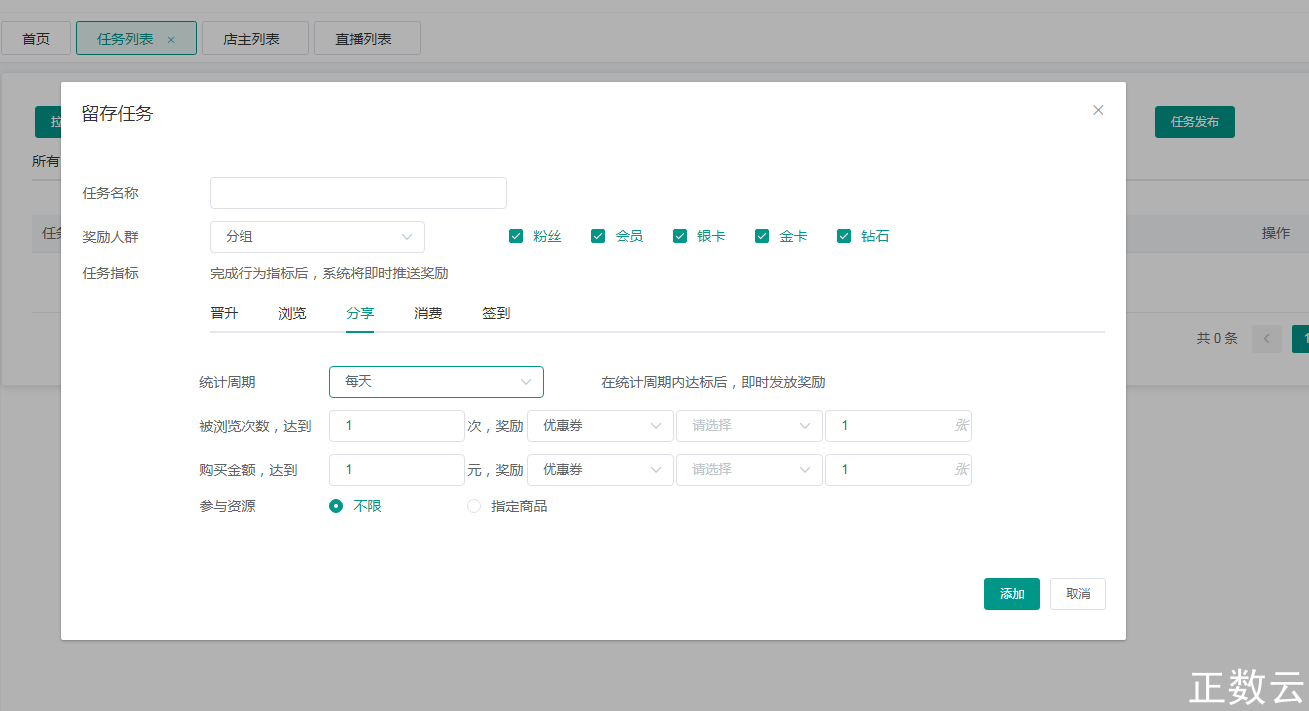
Task: Switch to the 浏览 indicator tab
Action: [x=292, y=313]
